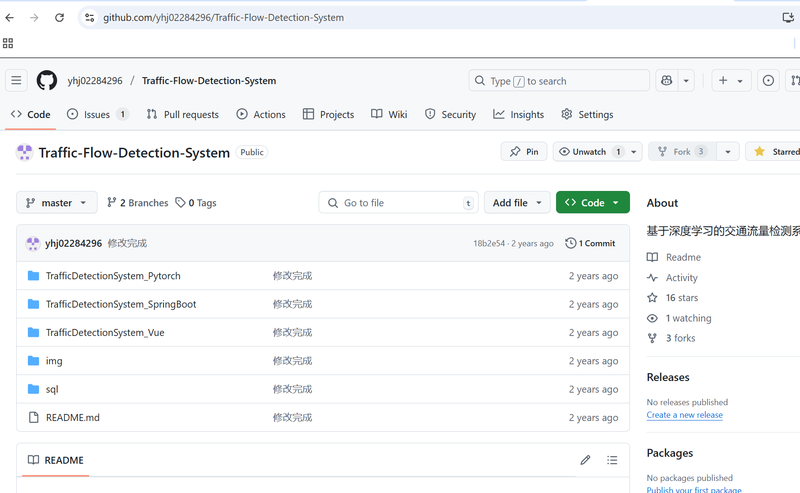Open GitHub hamburger navigation menu
The height and width of the screenshot is (493, 800).
click(x=16, y=81)
